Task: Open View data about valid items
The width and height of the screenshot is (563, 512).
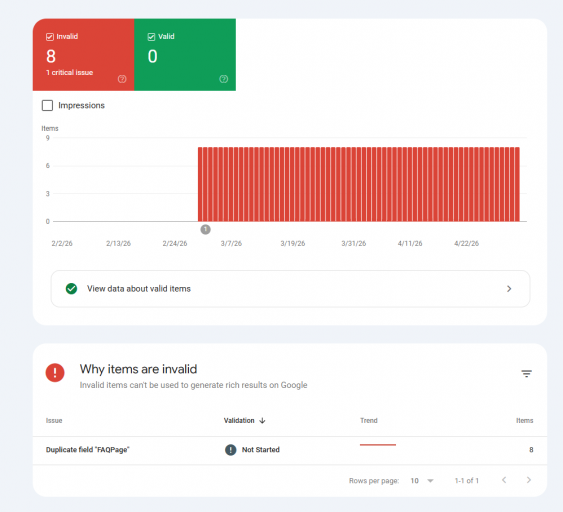Action: tap(290, 289)
